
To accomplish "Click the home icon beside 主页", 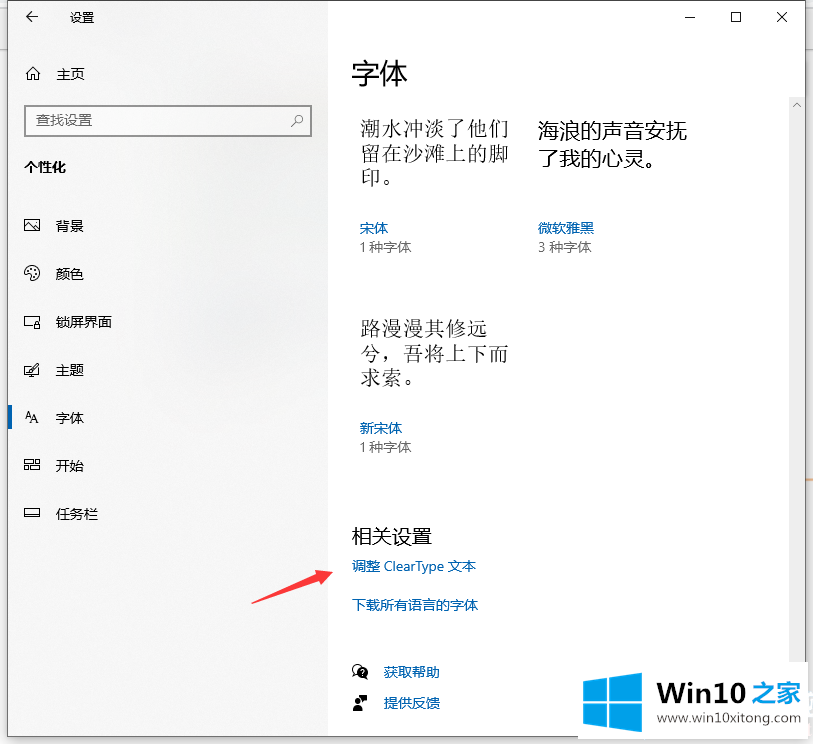I will [33, 74].
